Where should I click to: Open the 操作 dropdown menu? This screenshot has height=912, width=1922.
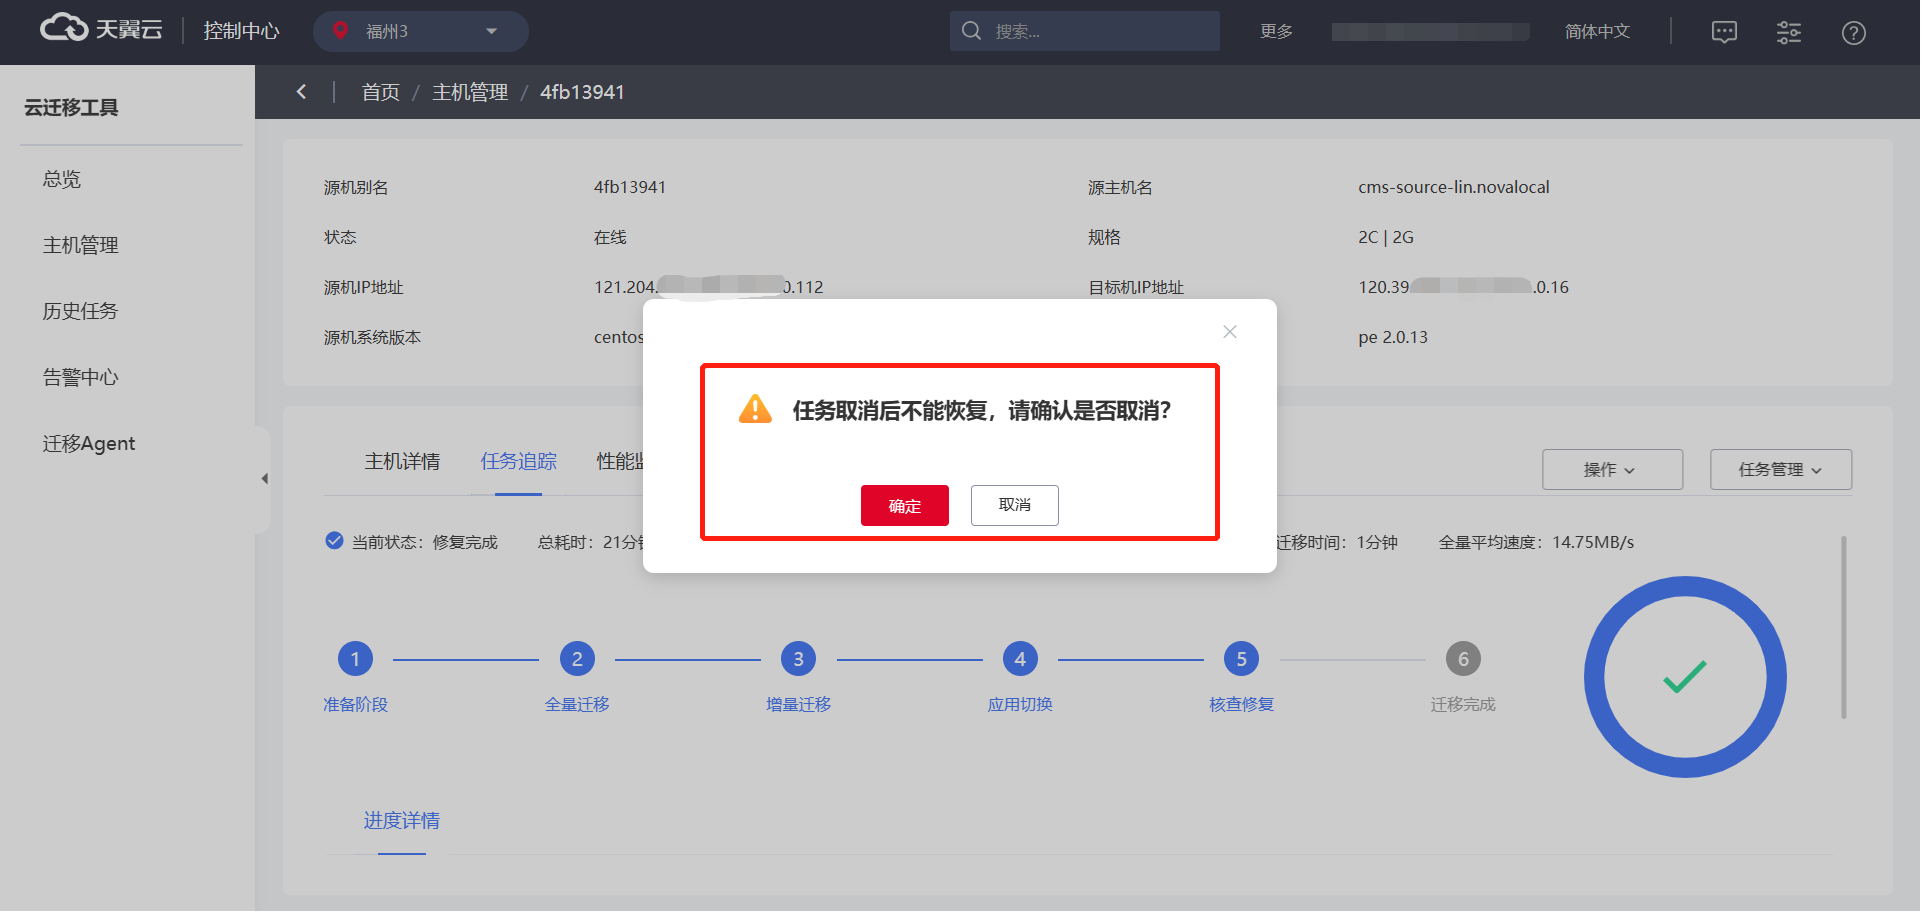(1612, 470)
